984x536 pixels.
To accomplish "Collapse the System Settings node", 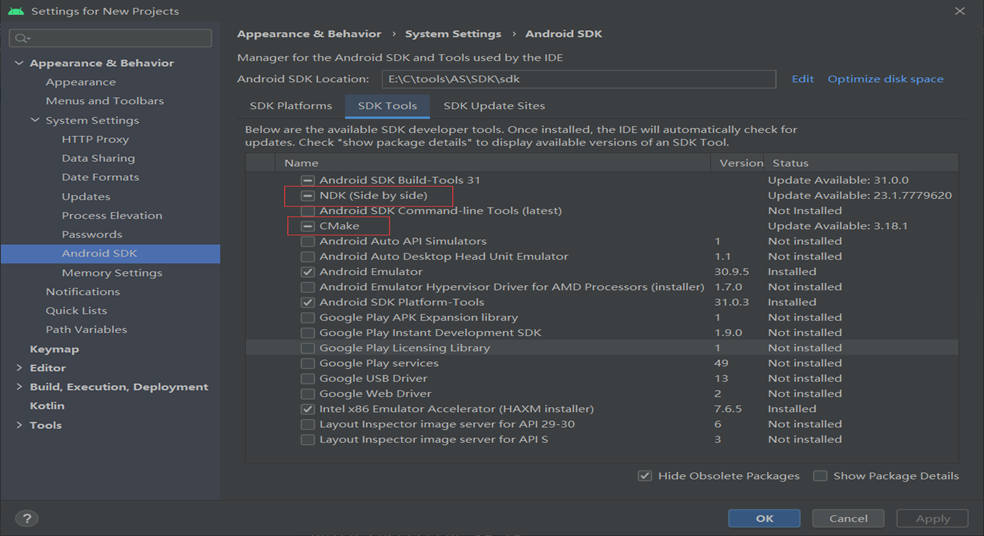I will [x=35, y=120].
